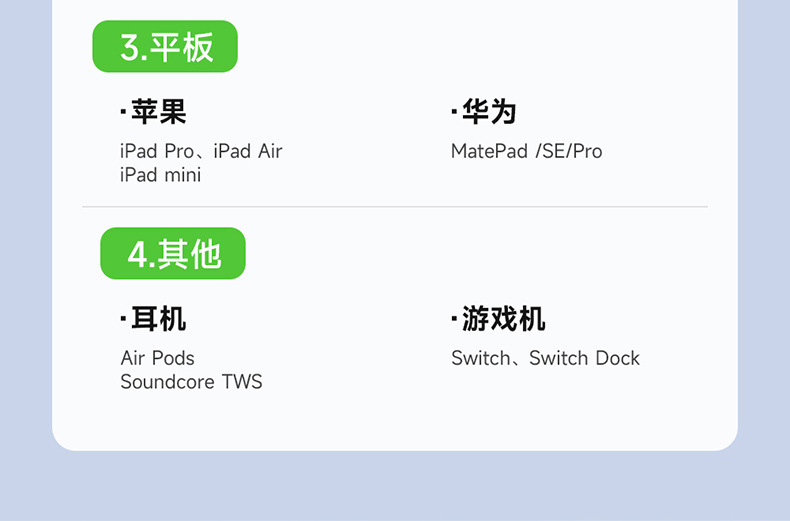Image resolution: width=790 pixels, height=521 pixels.
Task: Click the green 3.平板 badge
Action: point(165,47)
